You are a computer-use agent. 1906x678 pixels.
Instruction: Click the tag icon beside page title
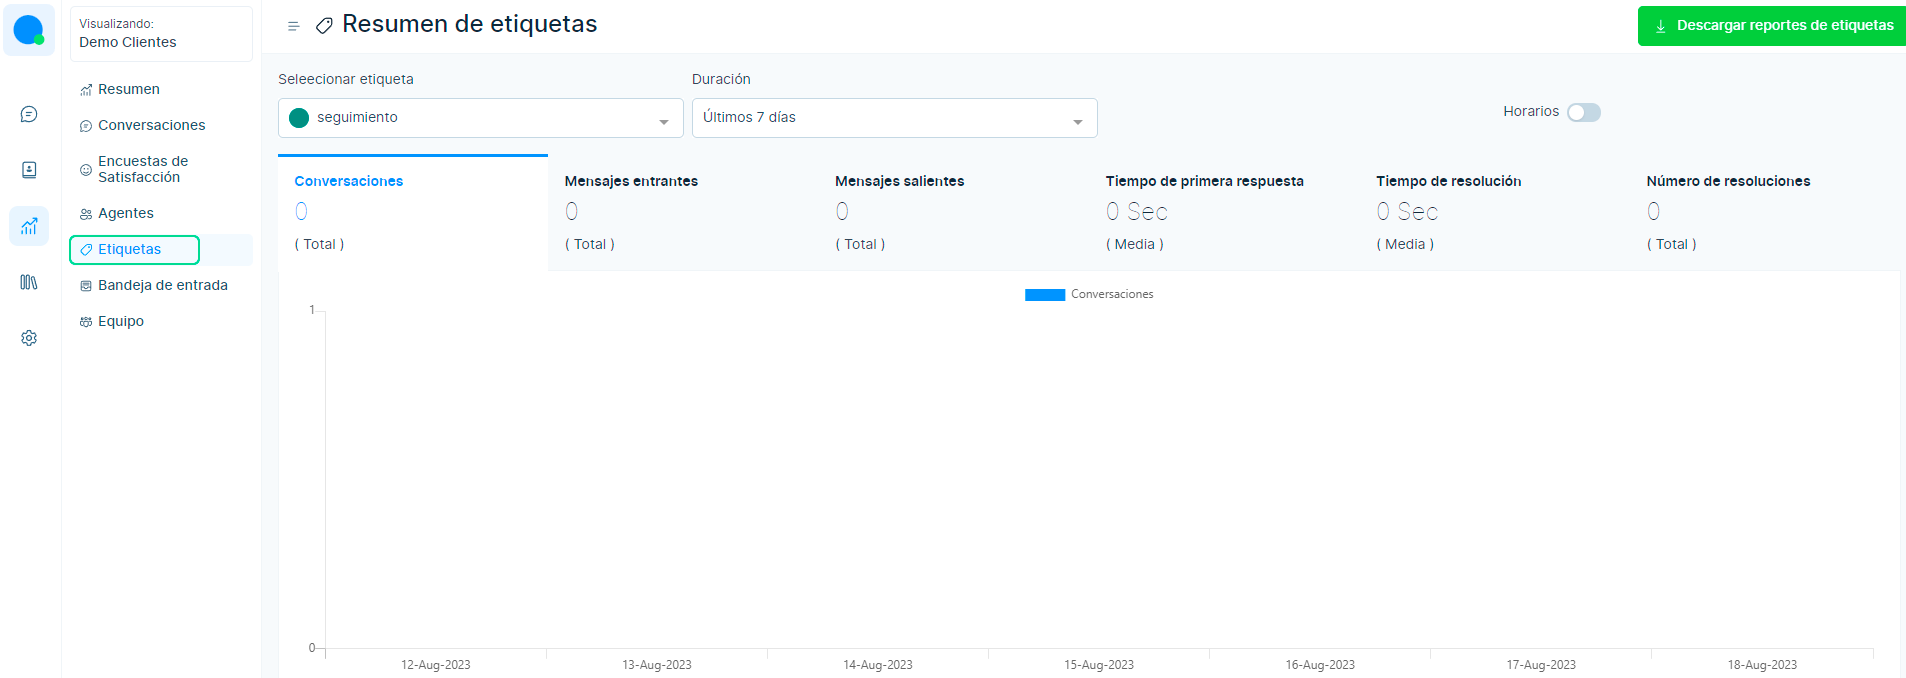click(x=324, y=26)
